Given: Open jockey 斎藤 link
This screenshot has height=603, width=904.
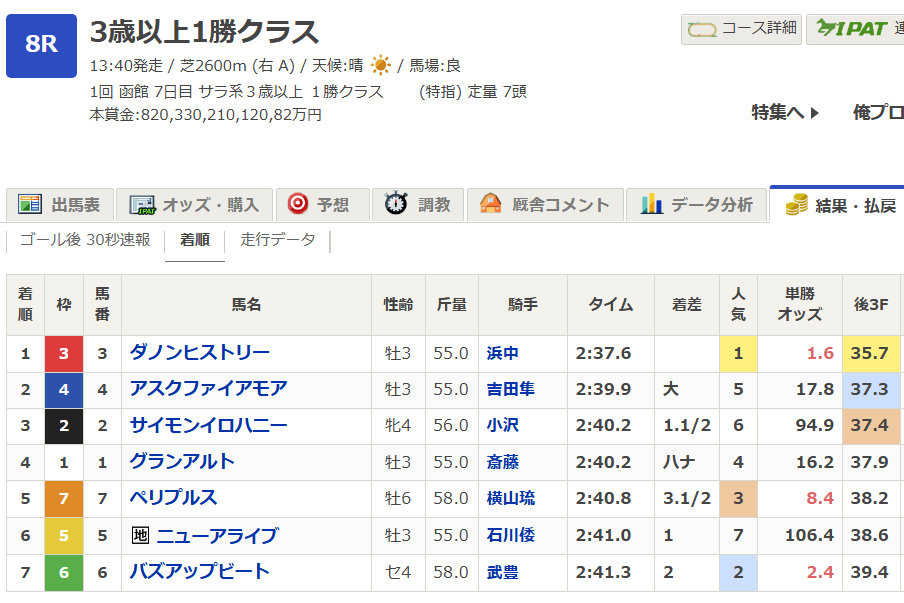Looking at the screenshot, I should point(503,462).
